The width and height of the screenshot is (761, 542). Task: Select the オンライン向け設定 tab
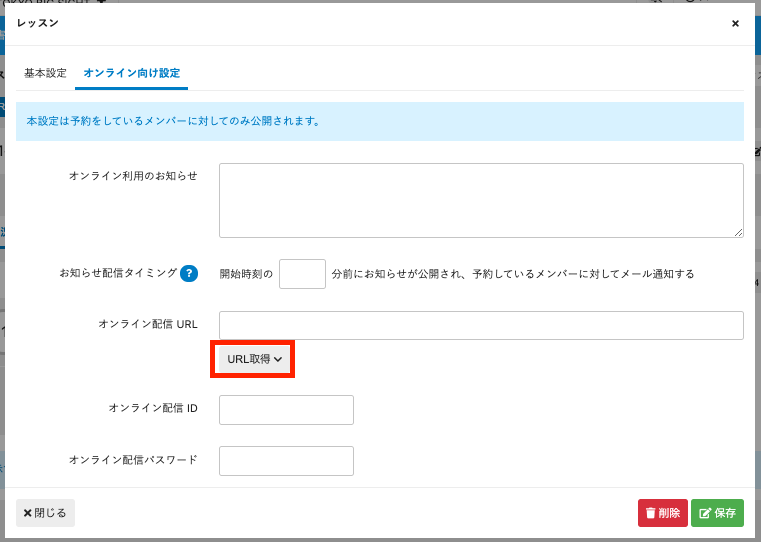tap(131, 73)
